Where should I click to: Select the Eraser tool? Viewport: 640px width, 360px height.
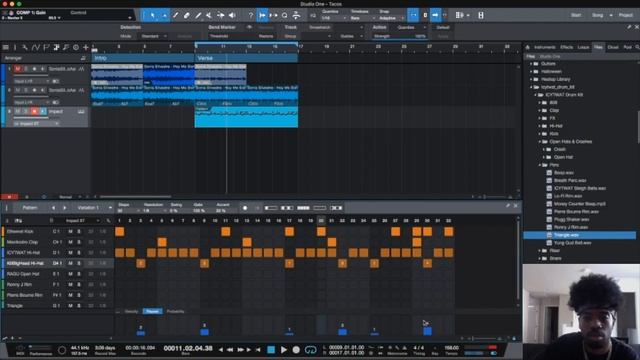(187, 16)
